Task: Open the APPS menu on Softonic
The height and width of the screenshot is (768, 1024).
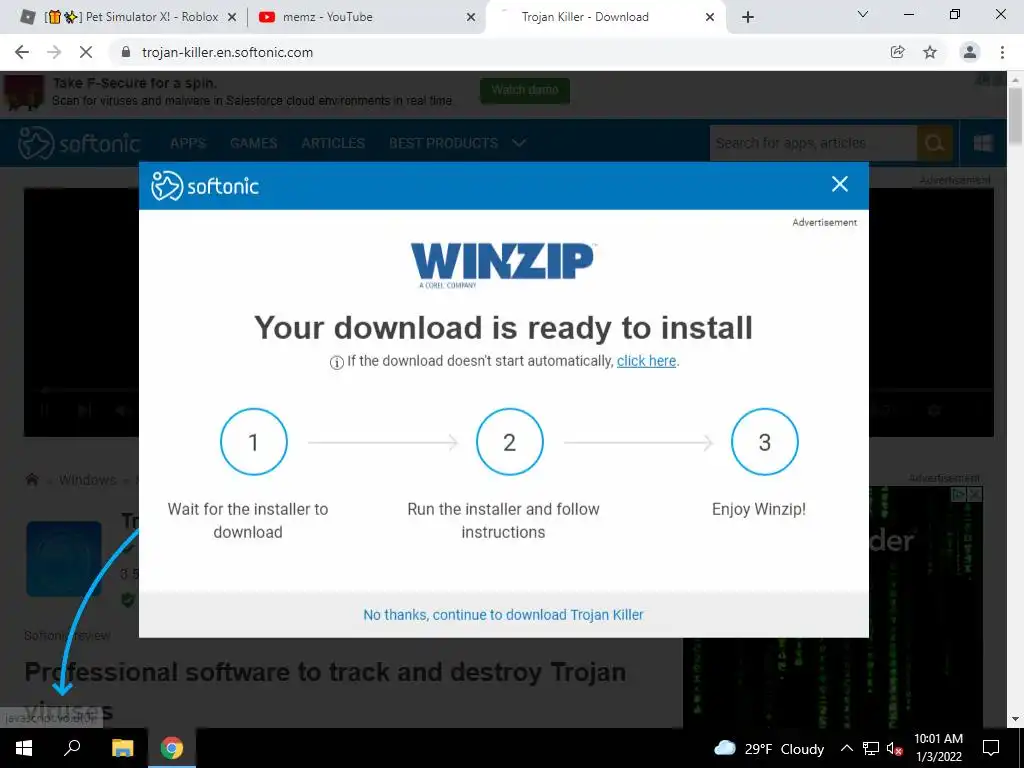Action: (188, 143)
